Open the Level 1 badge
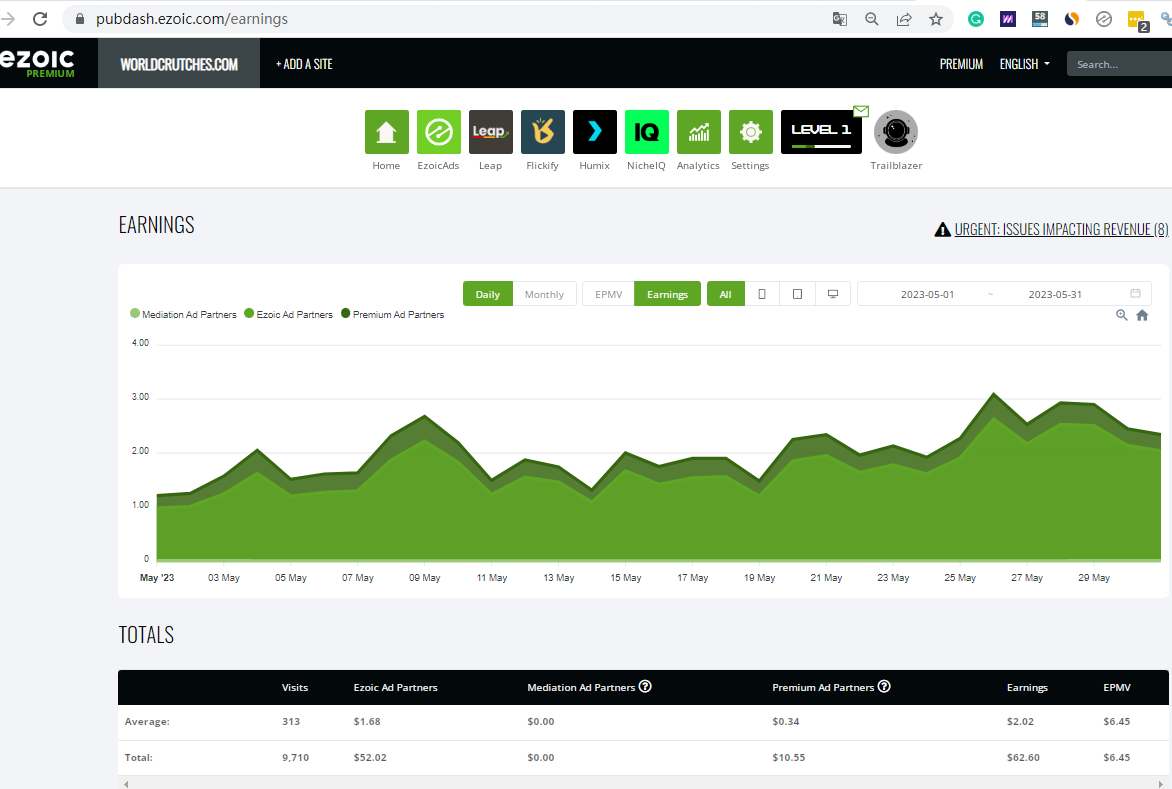Image resolution: width=1172 pixels, height=789 pixels. click(821, 132)
